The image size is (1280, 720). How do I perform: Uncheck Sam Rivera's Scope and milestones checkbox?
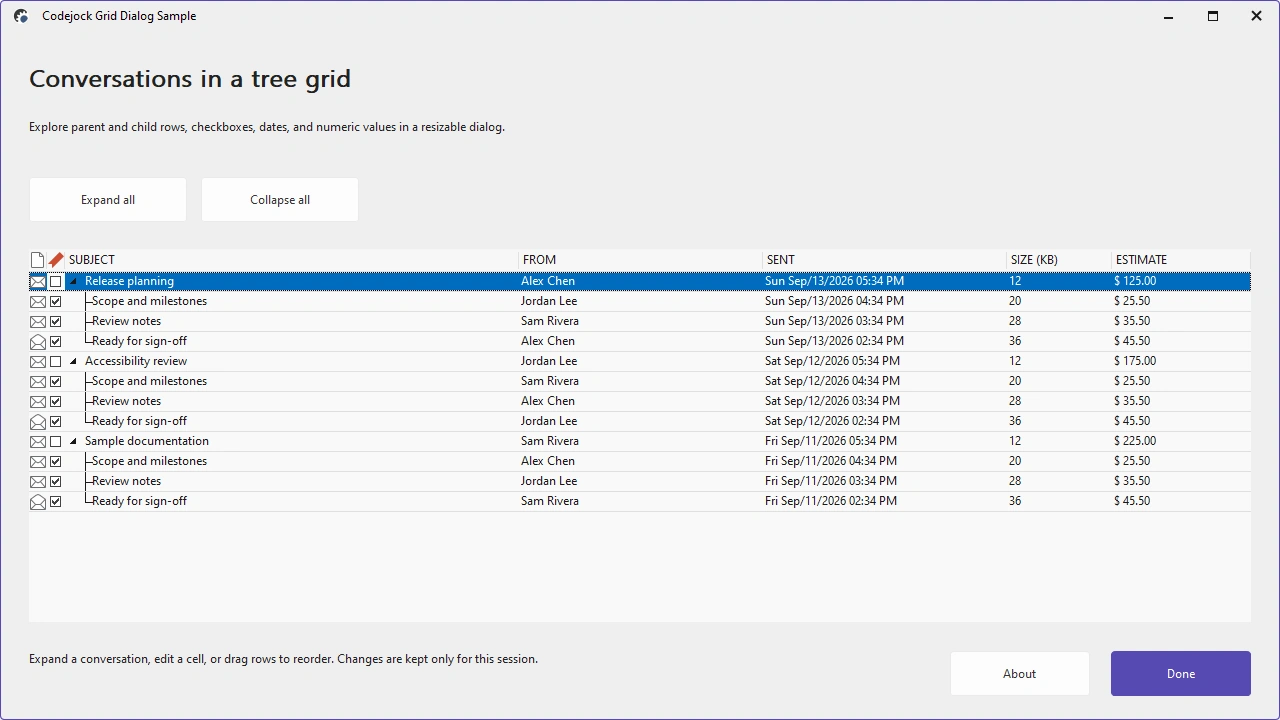tap(56, 382)
